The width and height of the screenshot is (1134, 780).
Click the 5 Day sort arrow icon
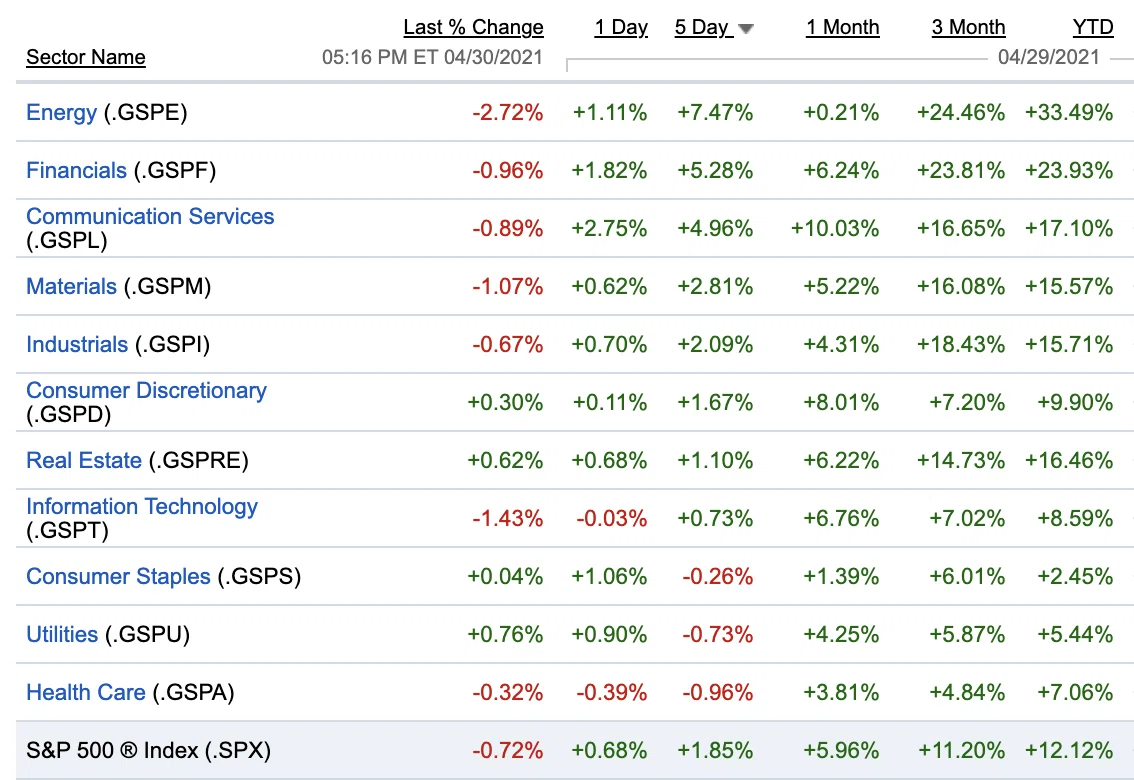[746, 29]
